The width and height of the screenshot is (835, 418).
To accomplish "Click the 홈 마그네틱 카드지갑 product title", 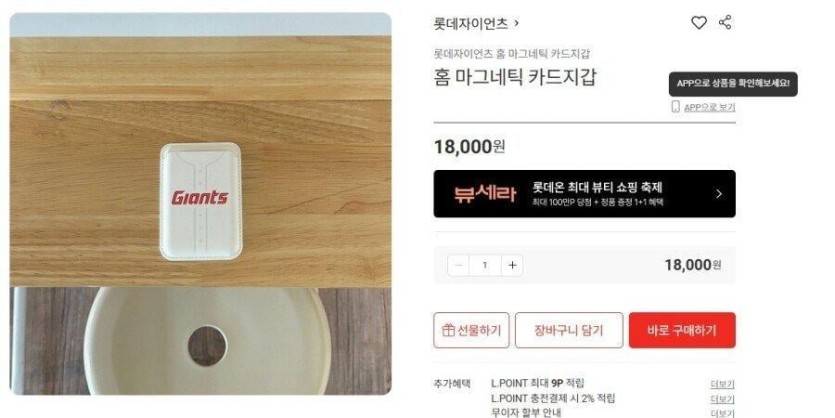I will [515, 77].
